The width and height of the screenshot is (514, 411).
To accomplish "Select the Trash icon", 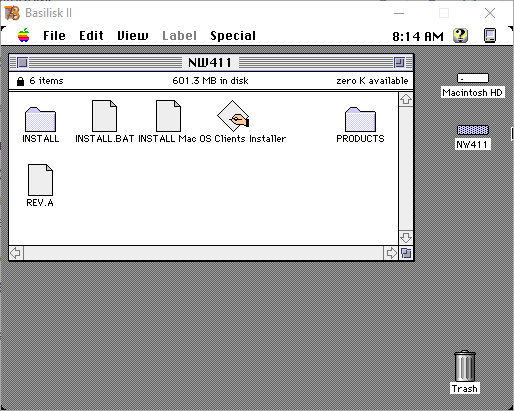I will point(465,366).
